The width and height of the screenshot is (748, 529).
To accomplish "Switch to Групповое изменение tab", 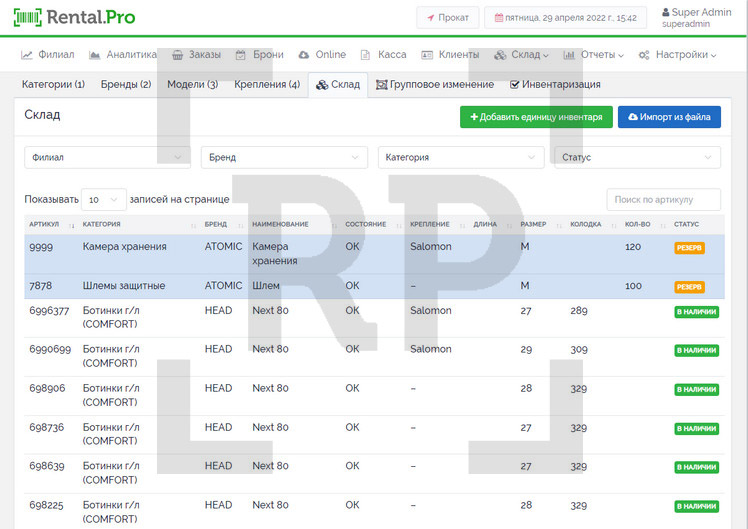I will tap(435, 85).
